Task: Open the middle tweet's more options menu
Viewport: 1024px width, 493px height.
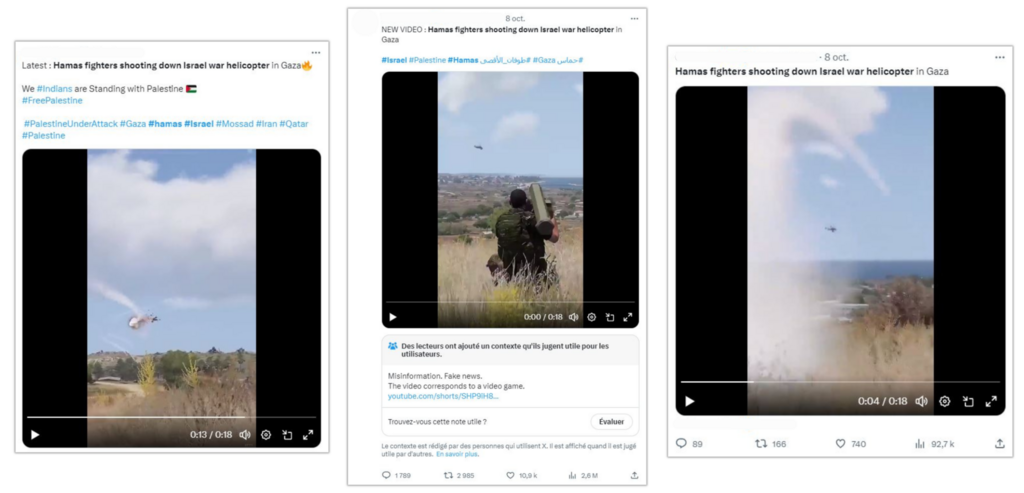Action: pos(634,19)
